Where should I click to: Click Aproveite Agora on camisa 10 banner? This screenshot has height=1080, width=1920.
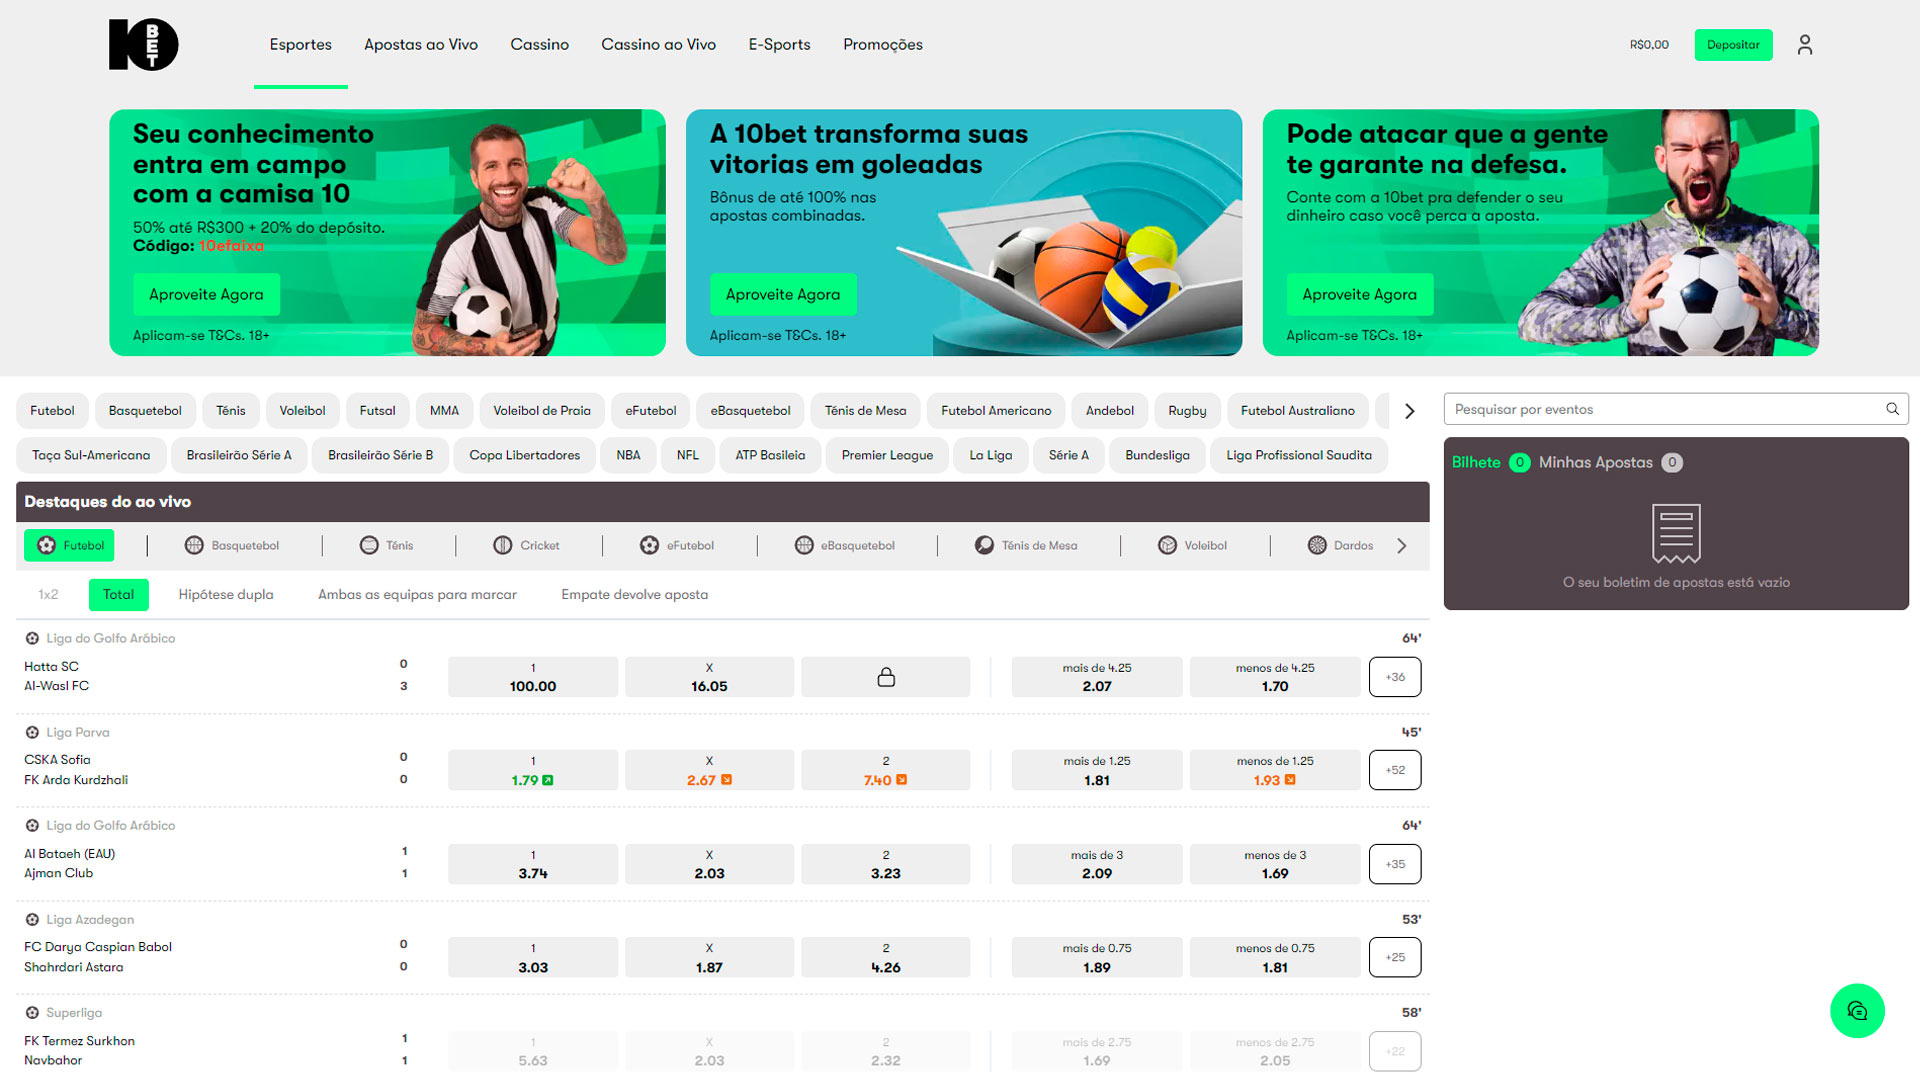pyautogui.click(x=206, y=295)
